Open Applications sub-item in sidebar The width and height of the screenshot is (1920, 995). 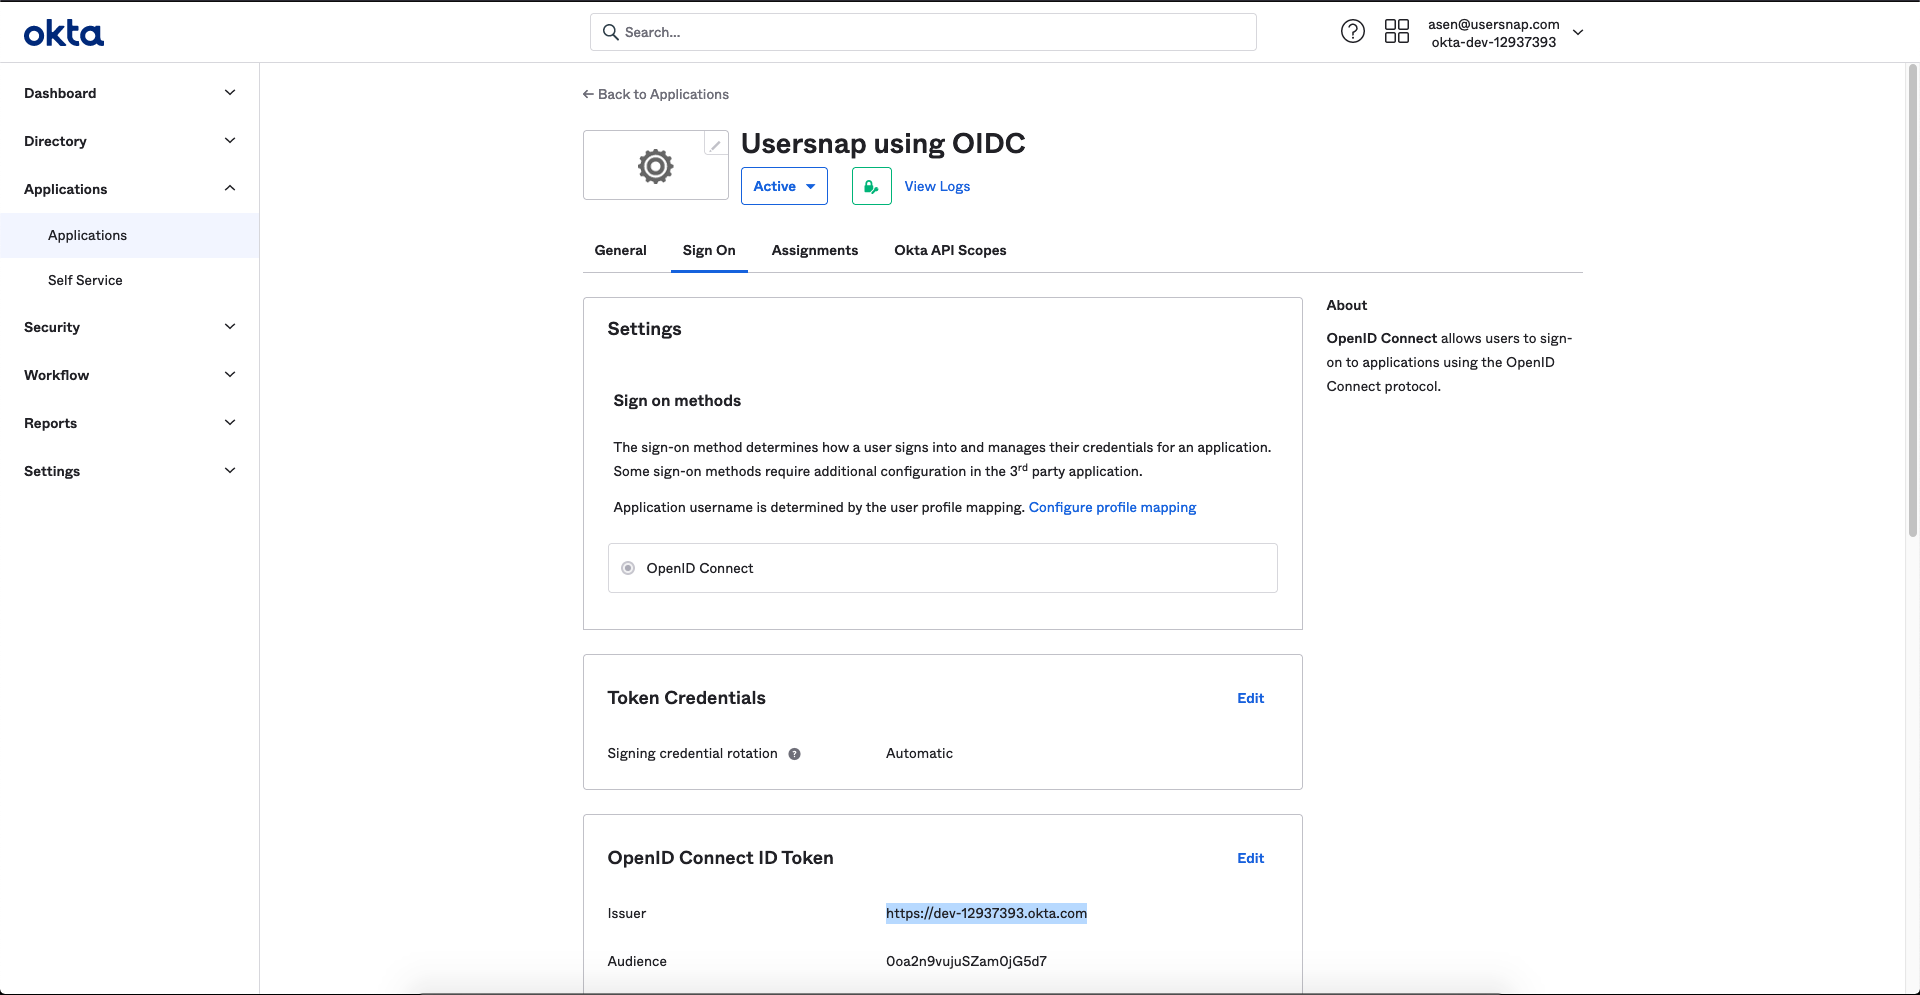[x=130, y=235]
